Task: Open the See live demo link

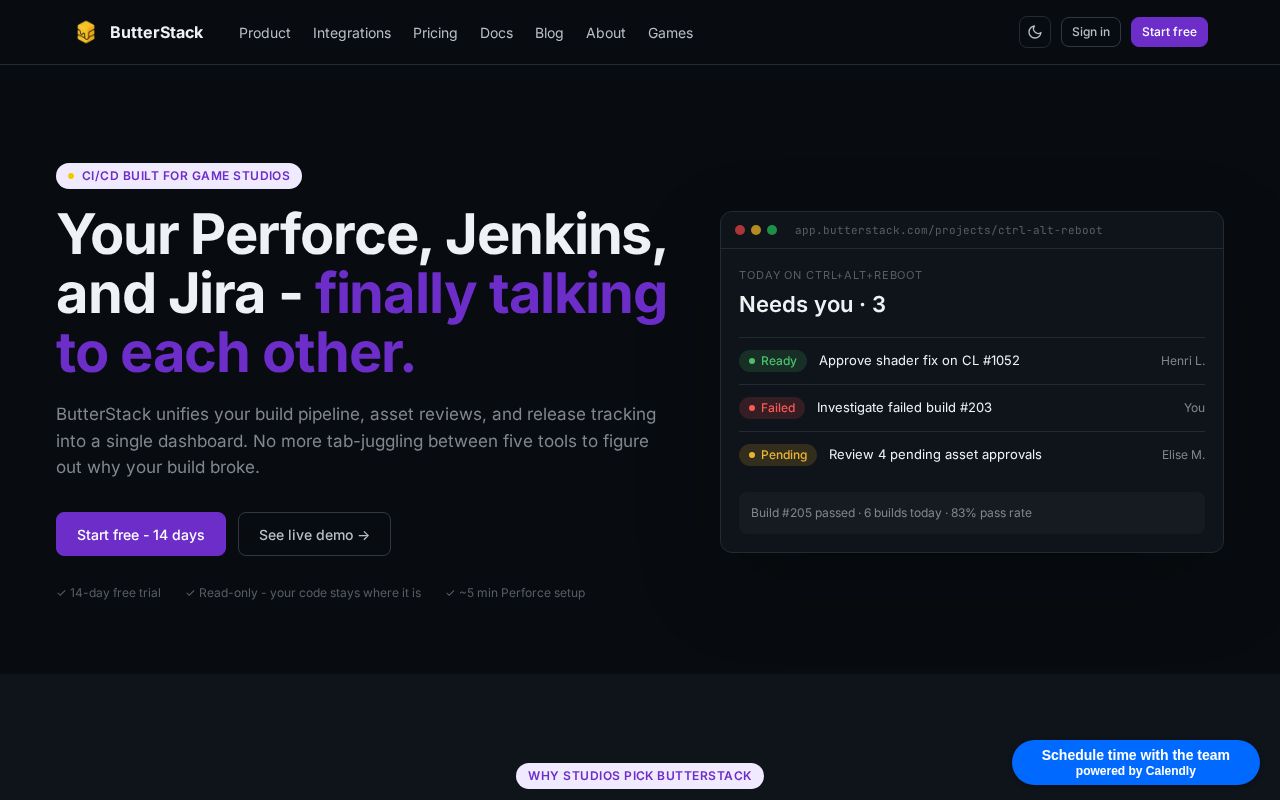Action: (314, 534)
